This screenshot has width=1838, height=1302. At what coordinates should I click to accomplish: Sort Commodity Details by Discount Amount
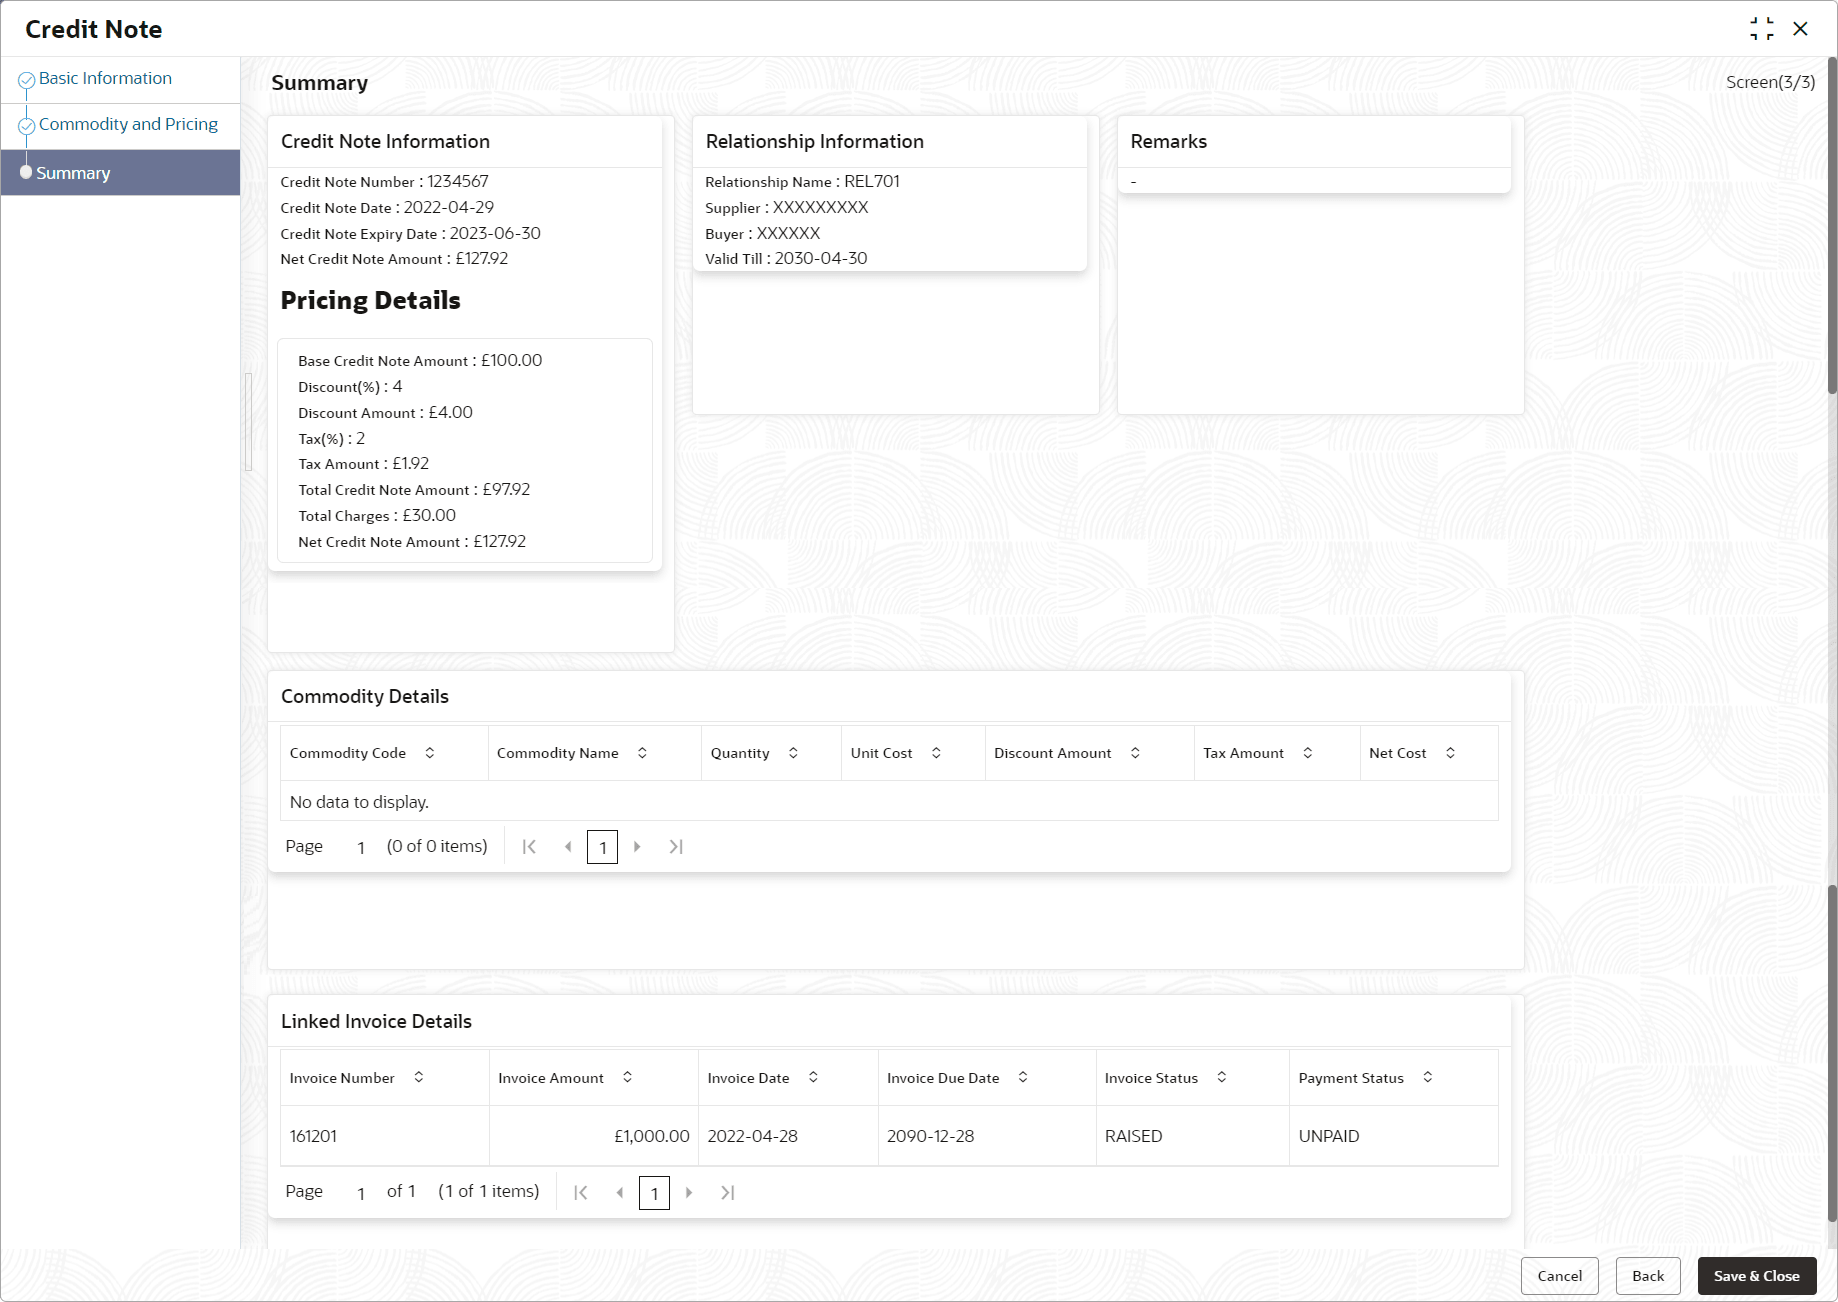(x=1136, y=753)
